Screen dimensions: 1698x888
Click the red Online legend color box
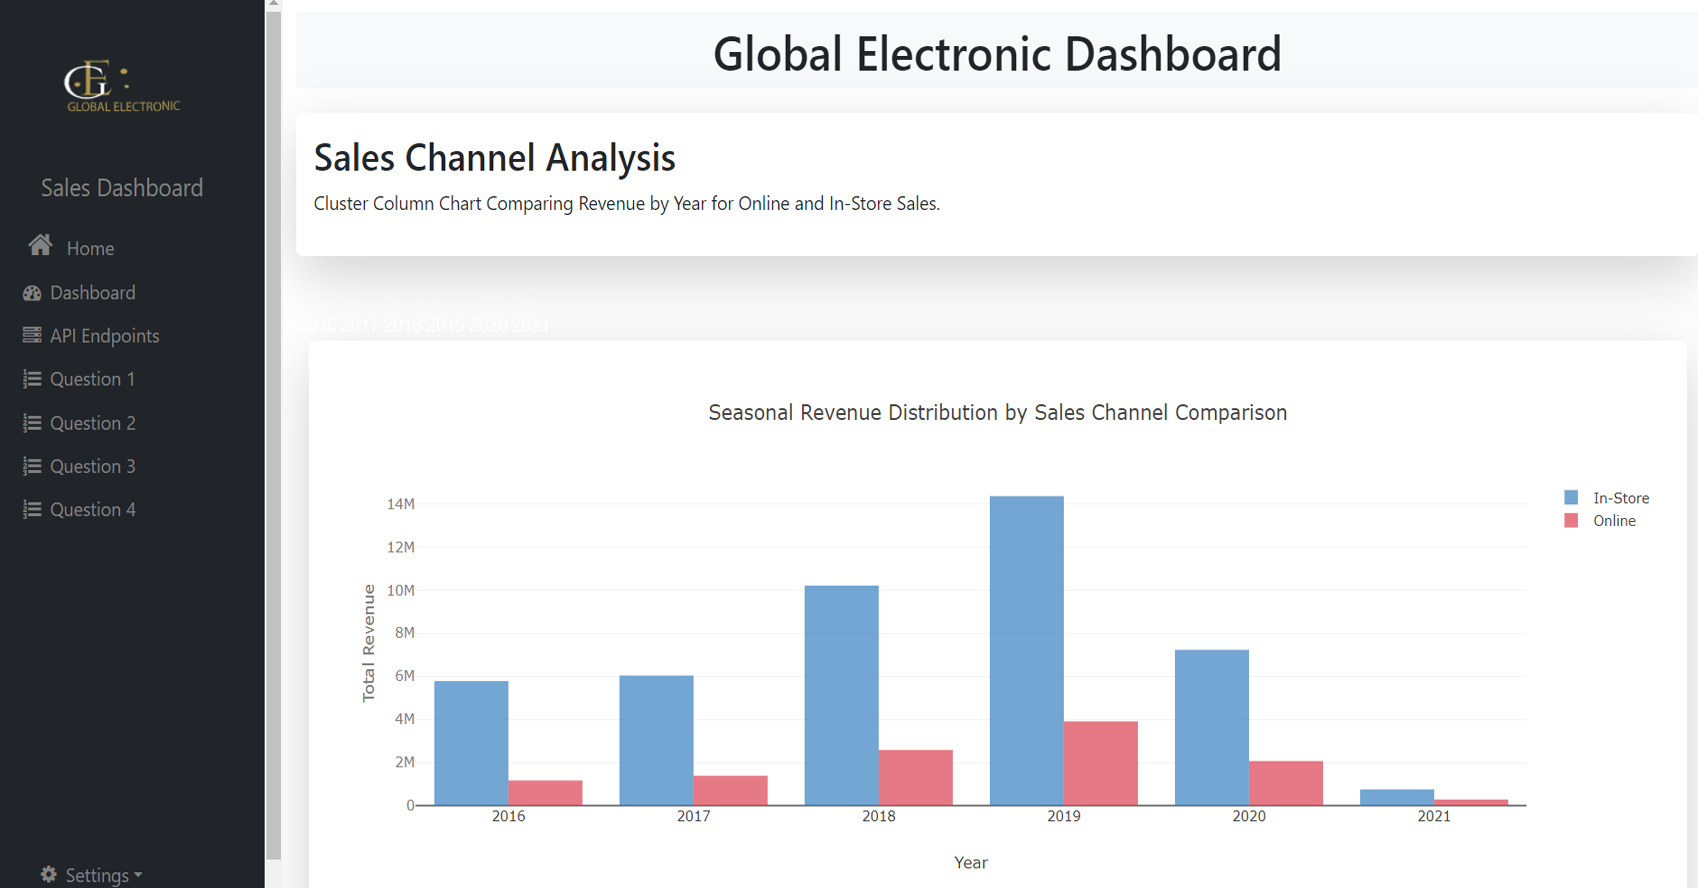tap(1571, 521)
